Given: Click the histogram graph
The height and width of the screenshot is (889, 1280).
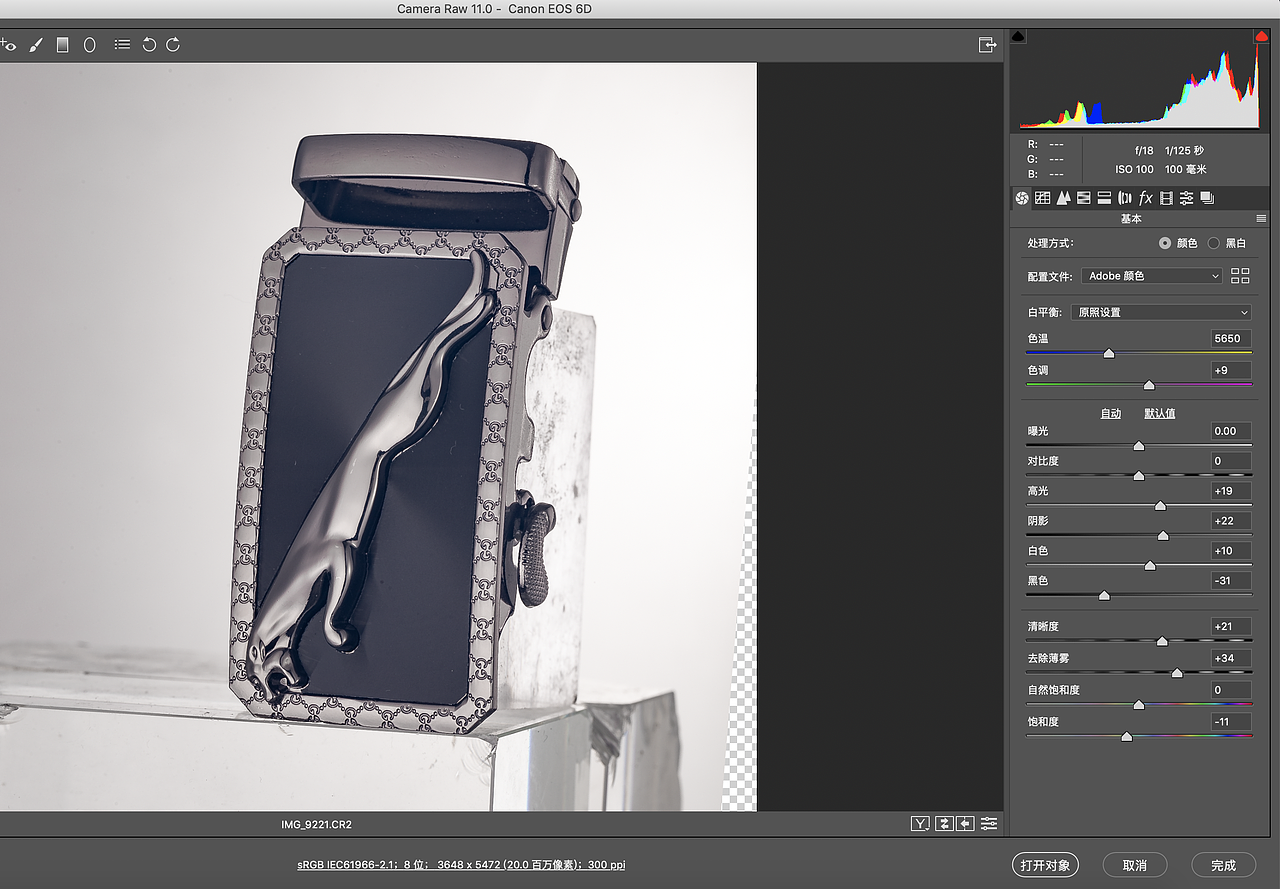Looking at the screenshot, I should click(1140, 80).
